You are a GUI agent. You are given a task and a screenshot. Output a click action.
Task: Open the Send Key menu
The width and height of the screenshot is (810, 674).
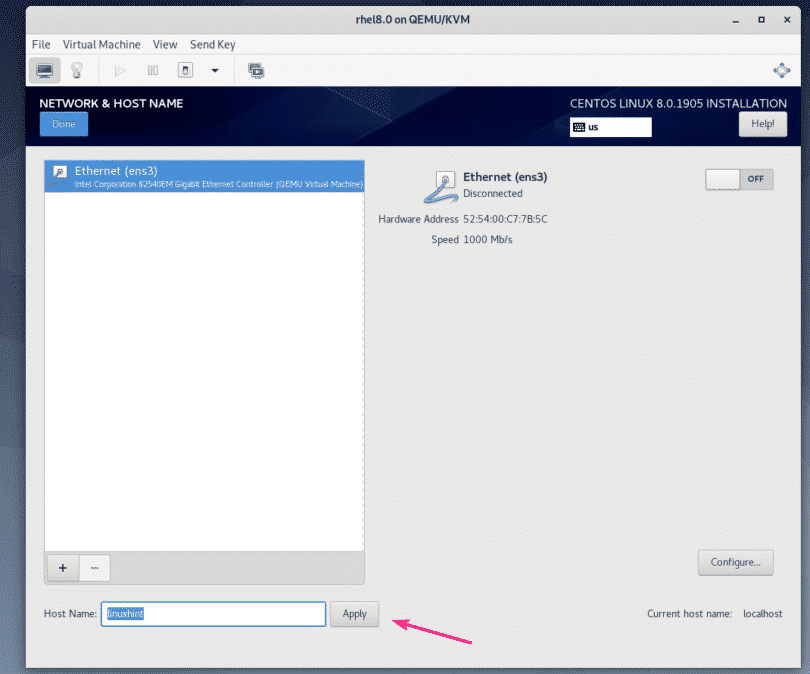(212, 44)
